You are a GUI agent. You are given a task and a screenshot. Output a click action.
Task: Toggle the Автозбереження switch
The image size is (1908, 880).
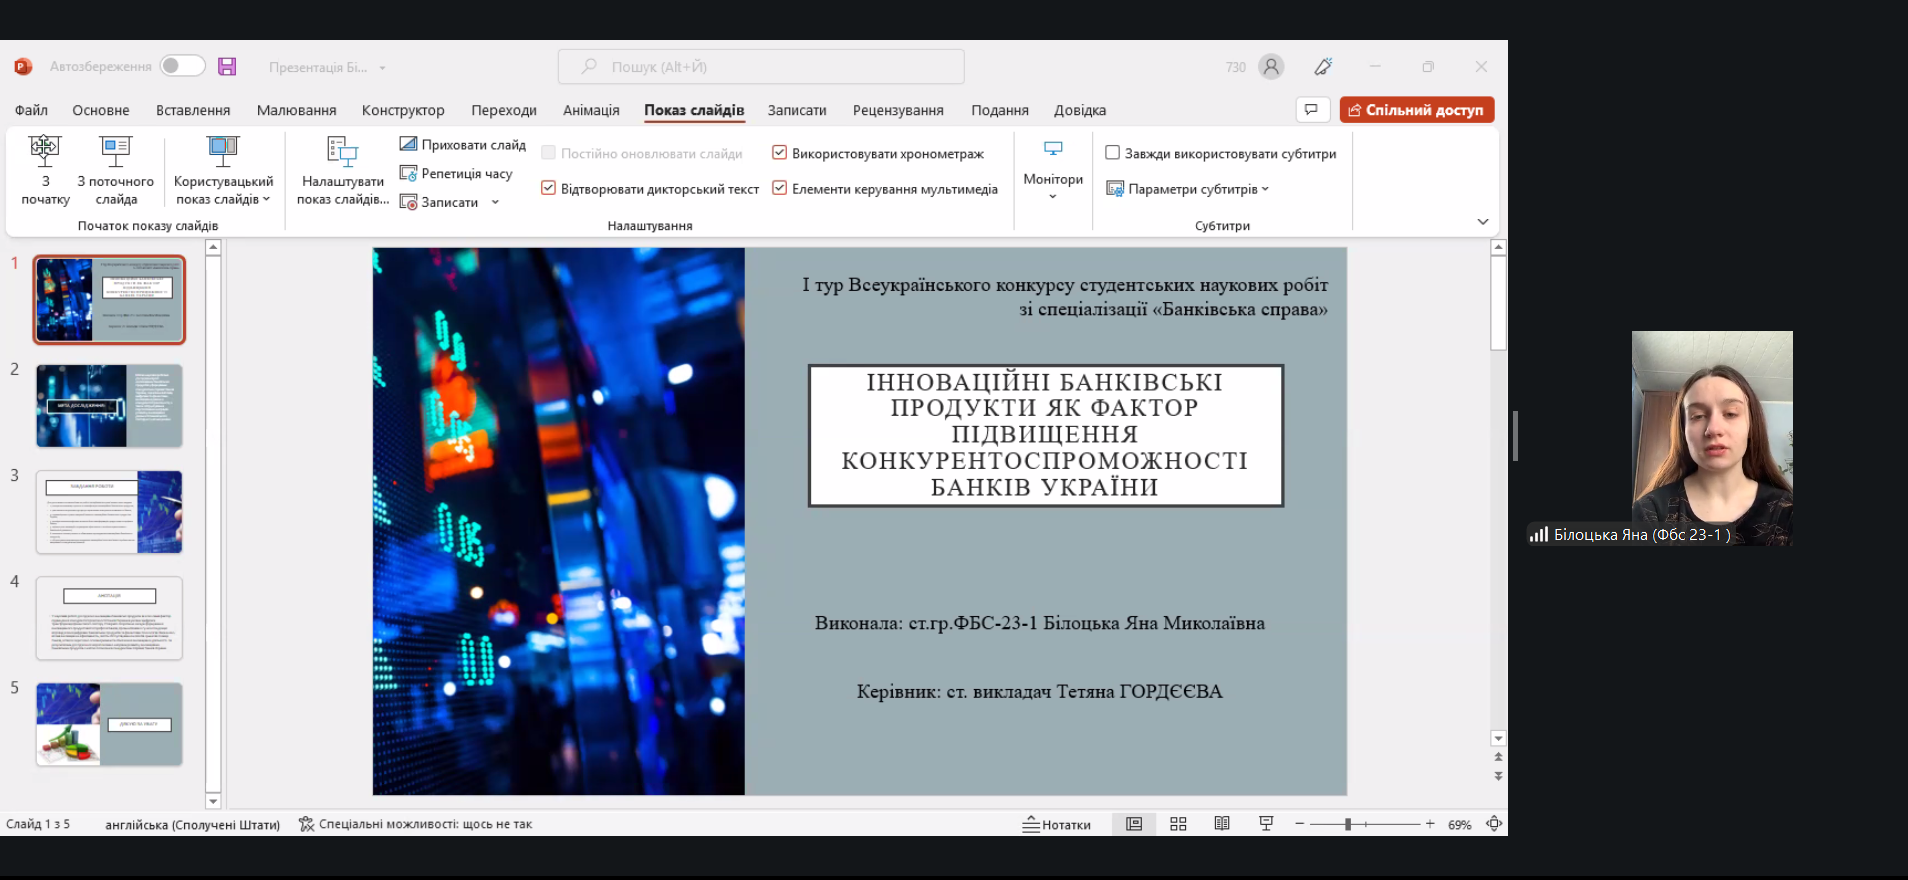point(182,66)
